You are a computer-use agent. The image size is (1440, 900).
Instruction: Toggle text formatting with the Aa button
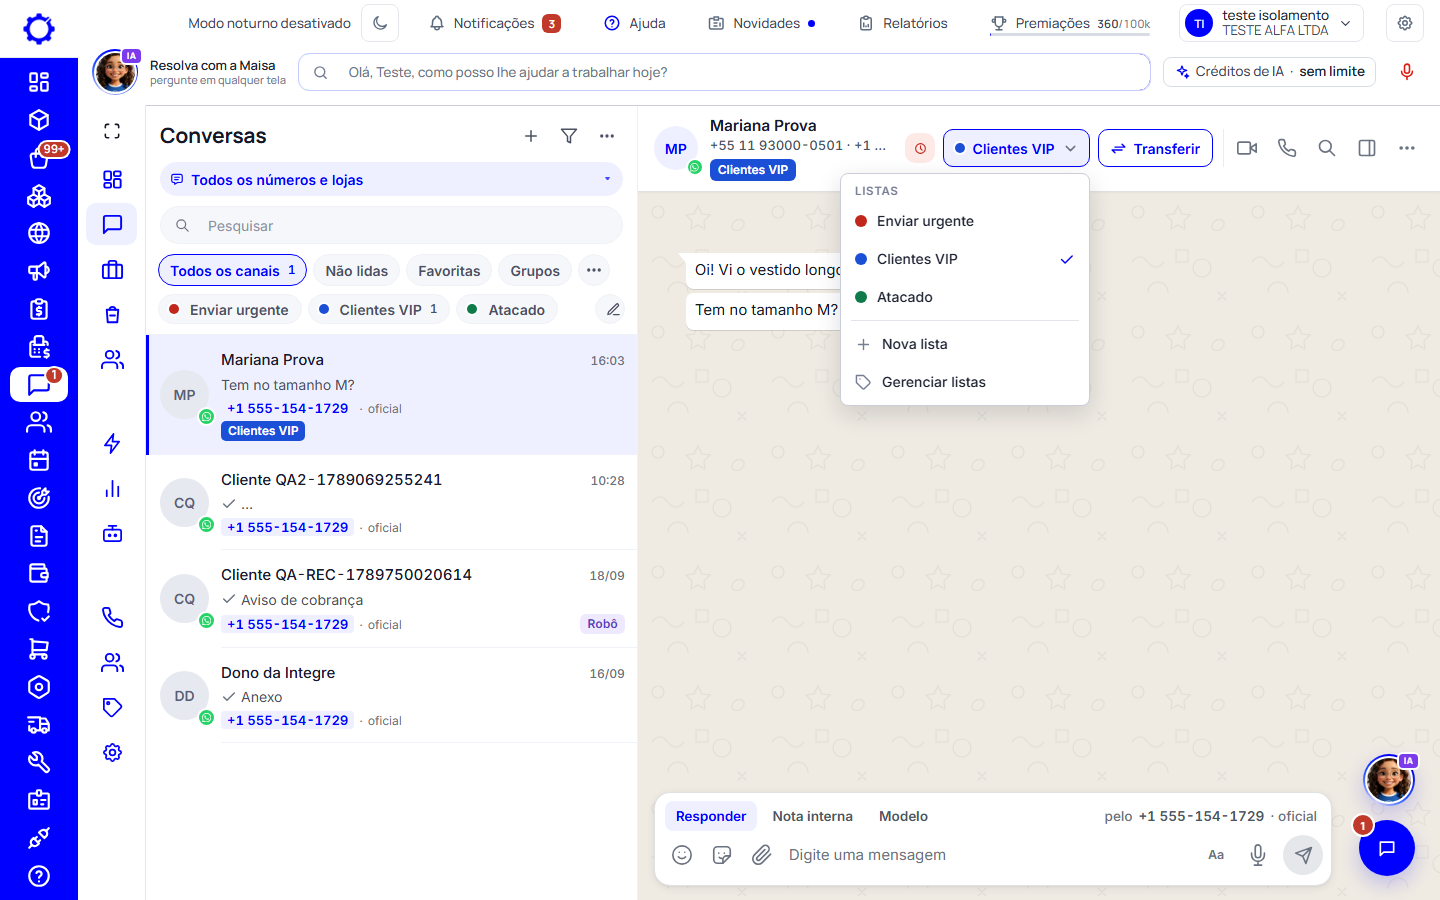pyautogui.click(x=1216, y=855)
